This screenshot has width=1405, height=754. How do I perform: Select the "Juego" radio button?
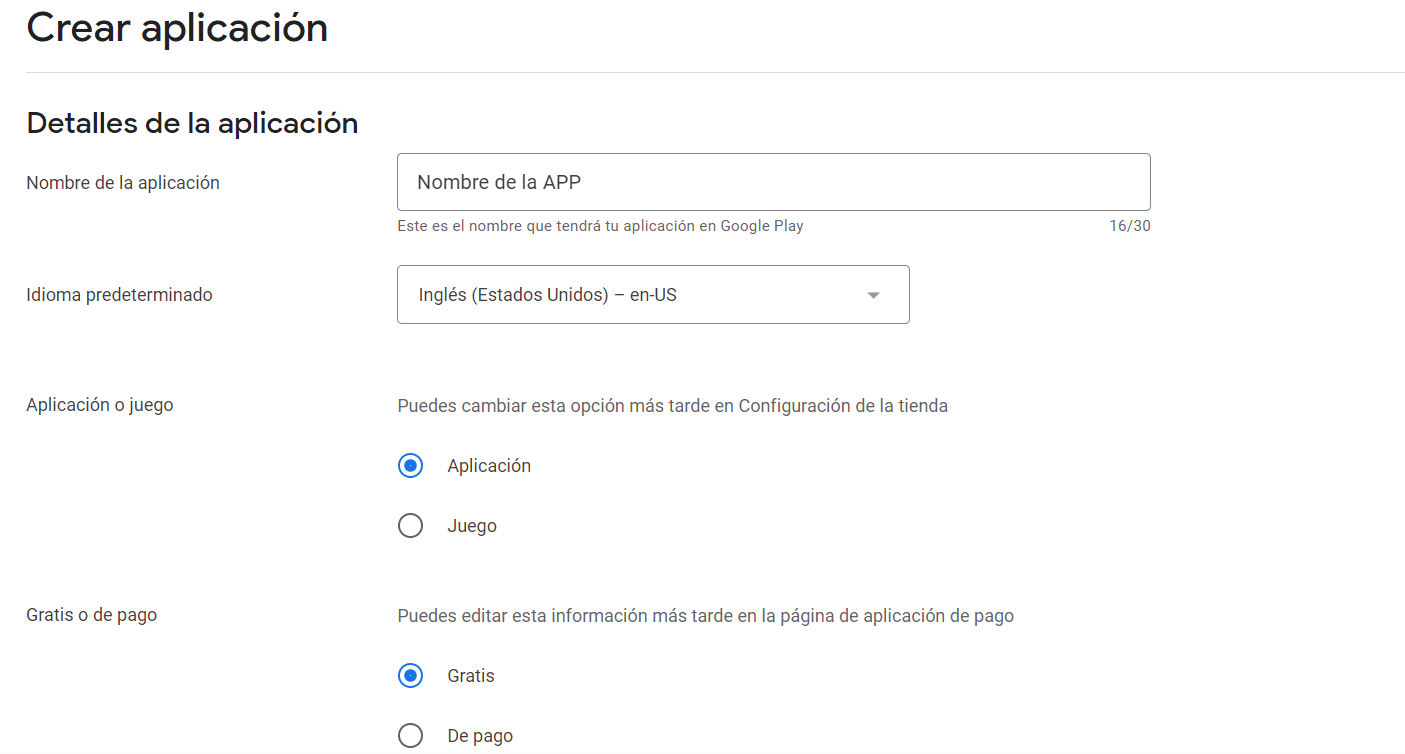410,525
